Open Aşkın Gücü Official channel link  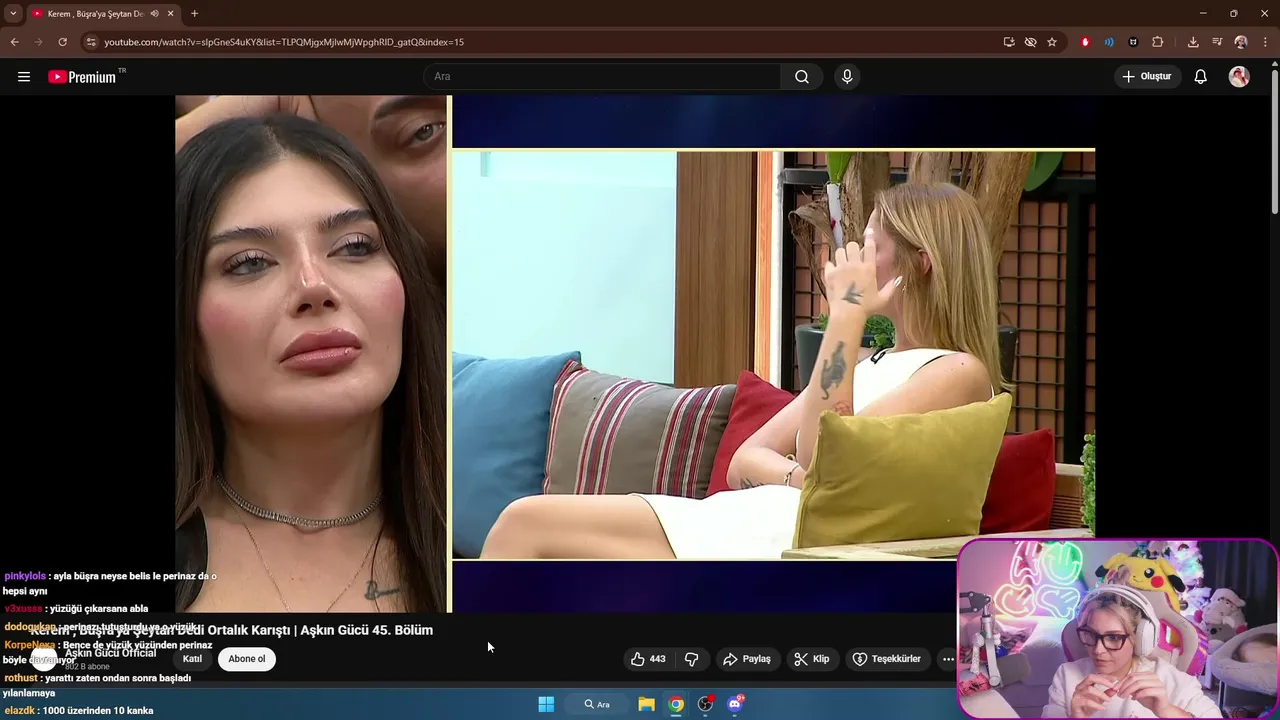[110, 653]
